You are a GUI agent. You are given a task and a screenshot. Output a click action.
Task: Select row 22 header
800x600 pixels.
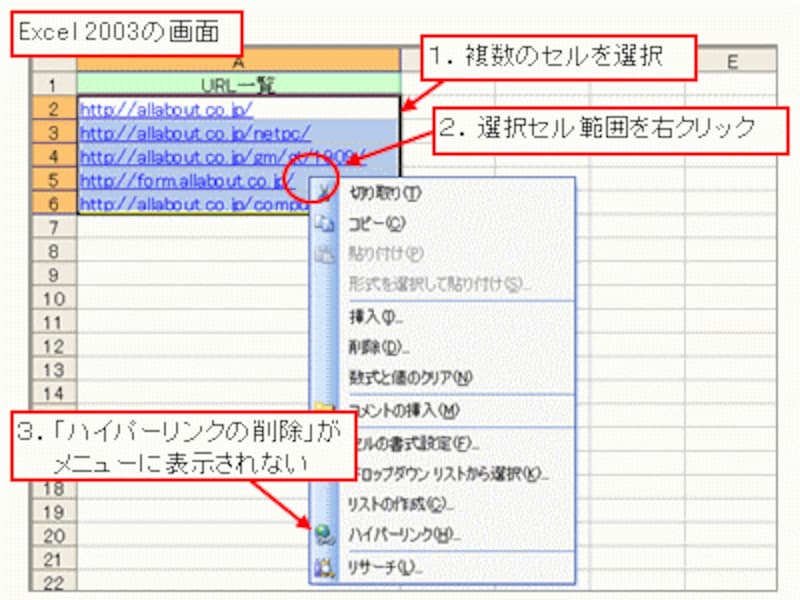point(54,583)
